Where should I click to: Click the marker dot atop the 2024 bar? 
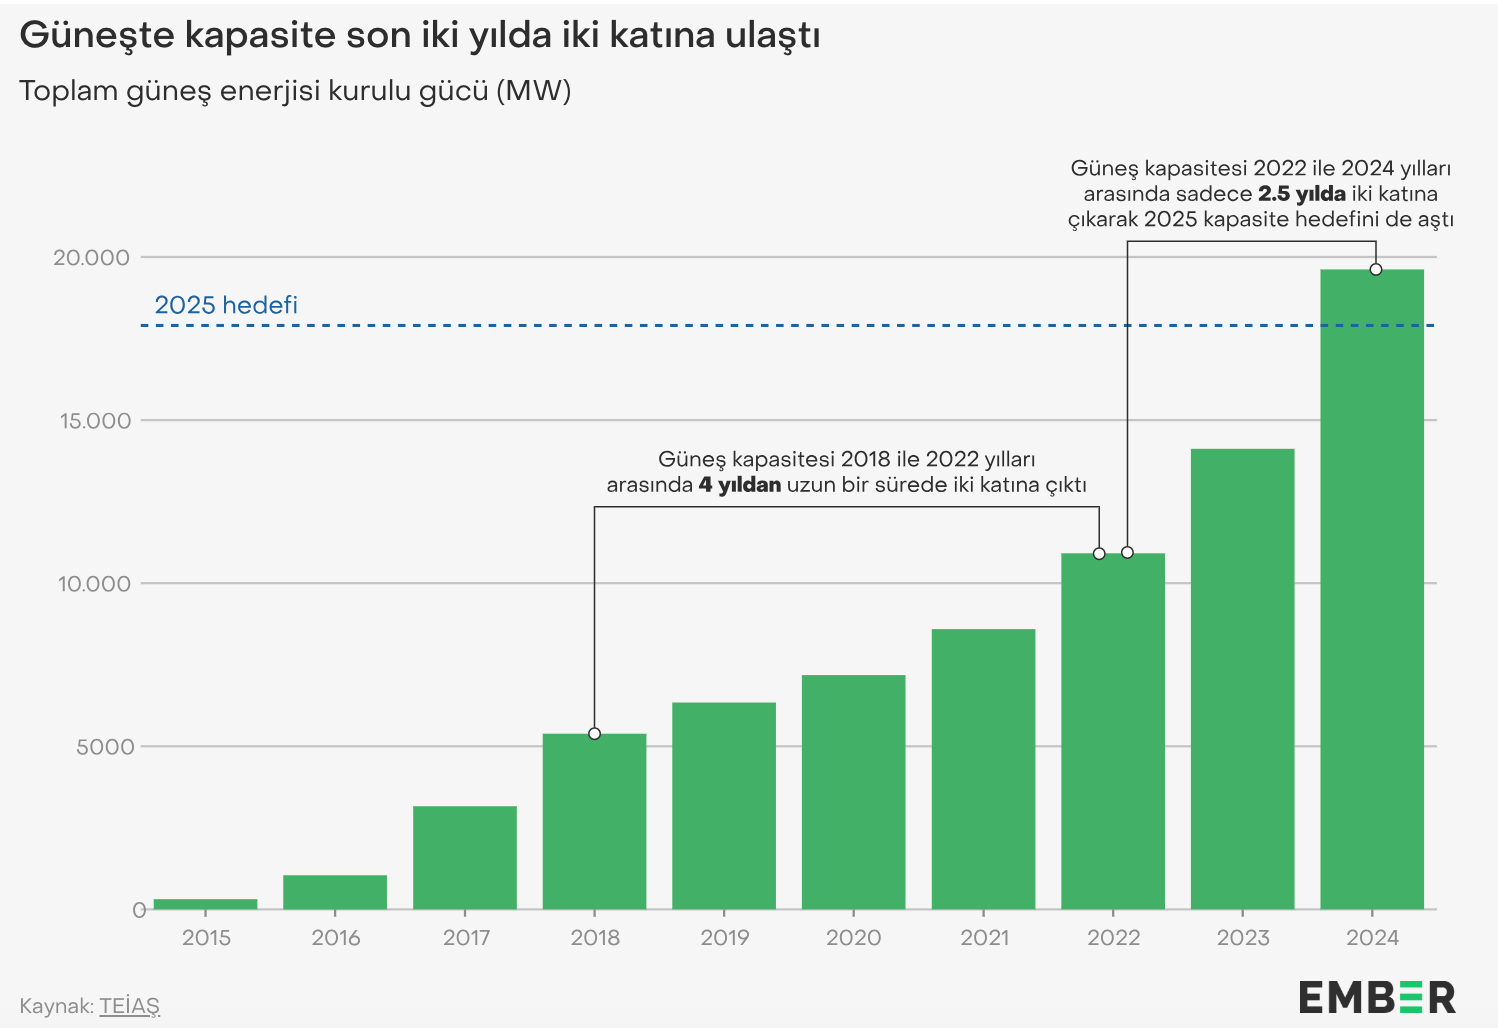[x=1376, y=269]
